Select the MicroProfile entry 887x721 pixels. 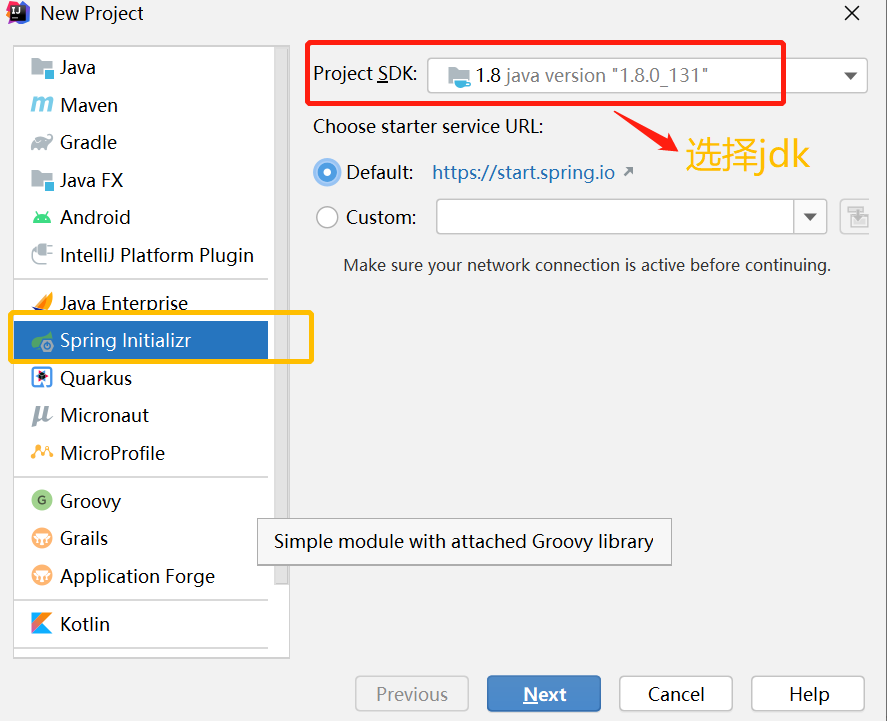point(141,453)
